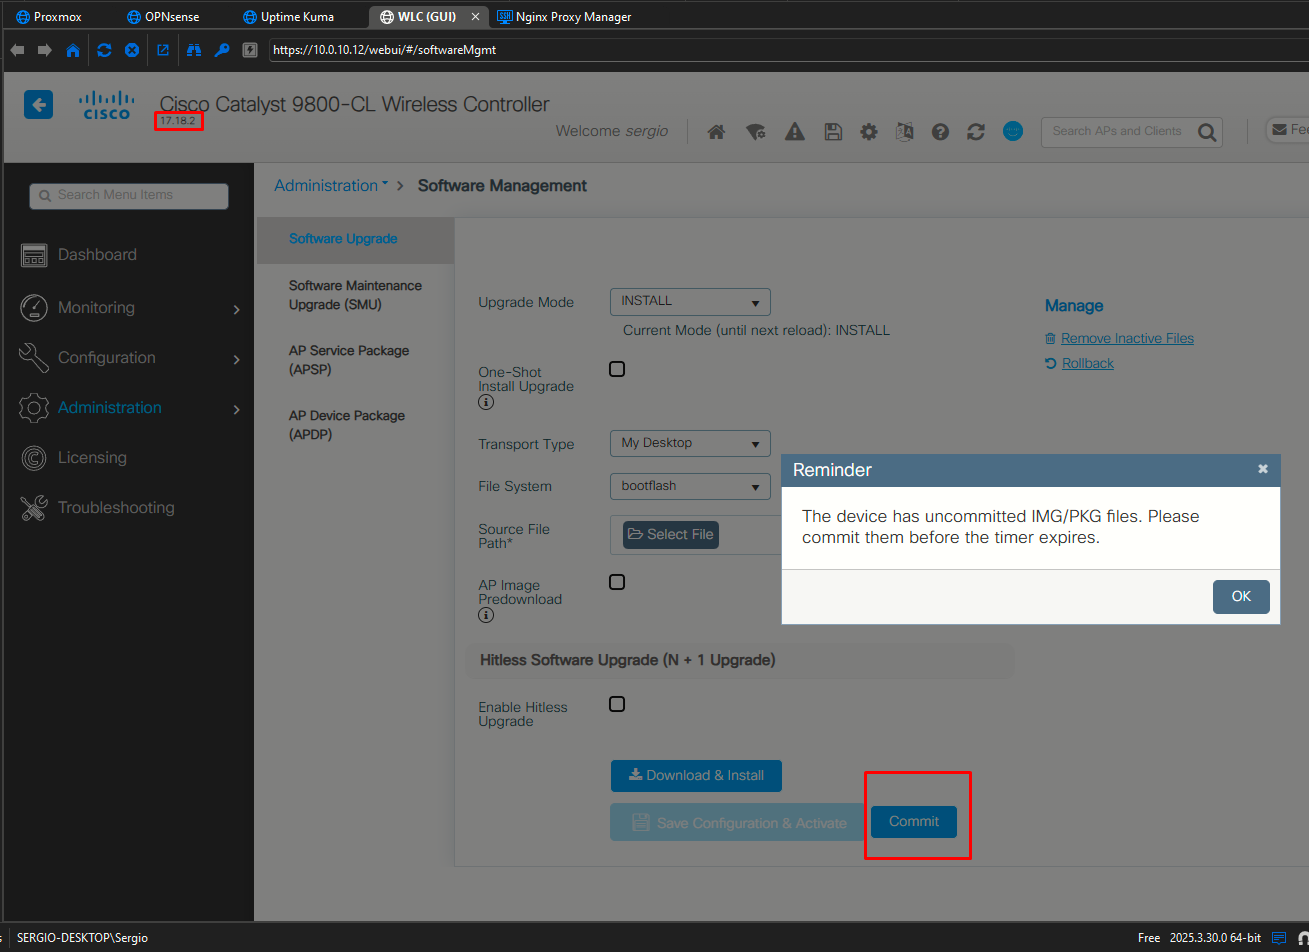Click the 17.18.2 version label

click(179, 122)
